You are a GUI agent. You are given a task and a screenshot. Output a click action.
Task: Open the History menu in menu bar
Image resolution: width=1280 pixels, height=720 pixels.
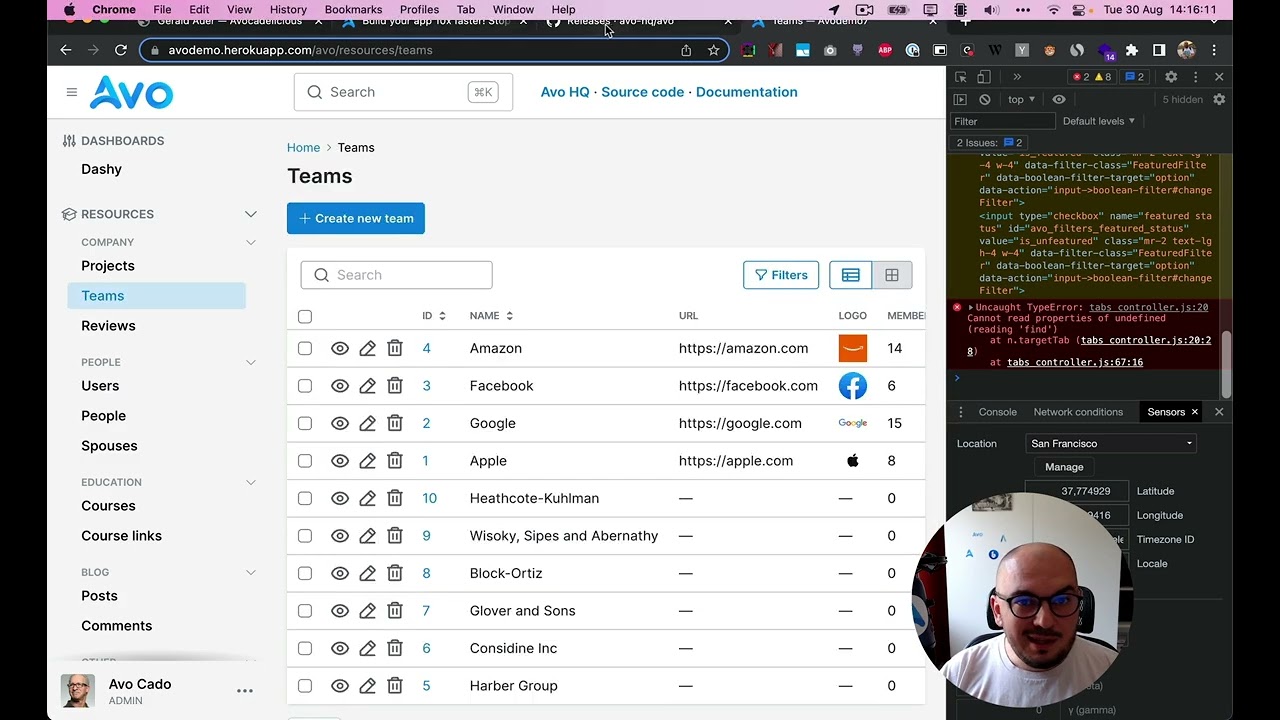click(x=288, y=9)
